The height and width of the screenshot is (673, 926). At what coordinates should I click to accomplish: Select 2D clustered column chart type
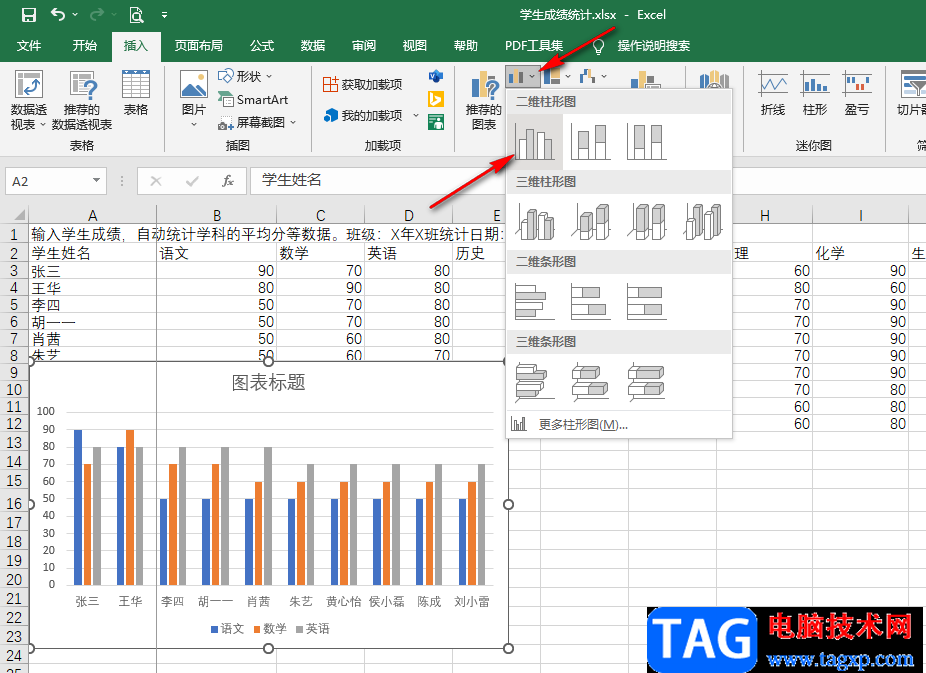(534, 142)
